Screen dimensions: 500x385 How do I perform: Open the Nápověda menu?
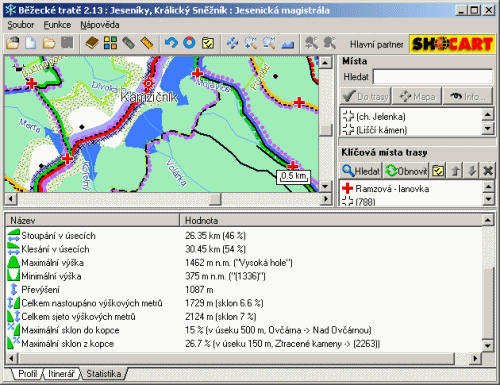pos(100,25)
